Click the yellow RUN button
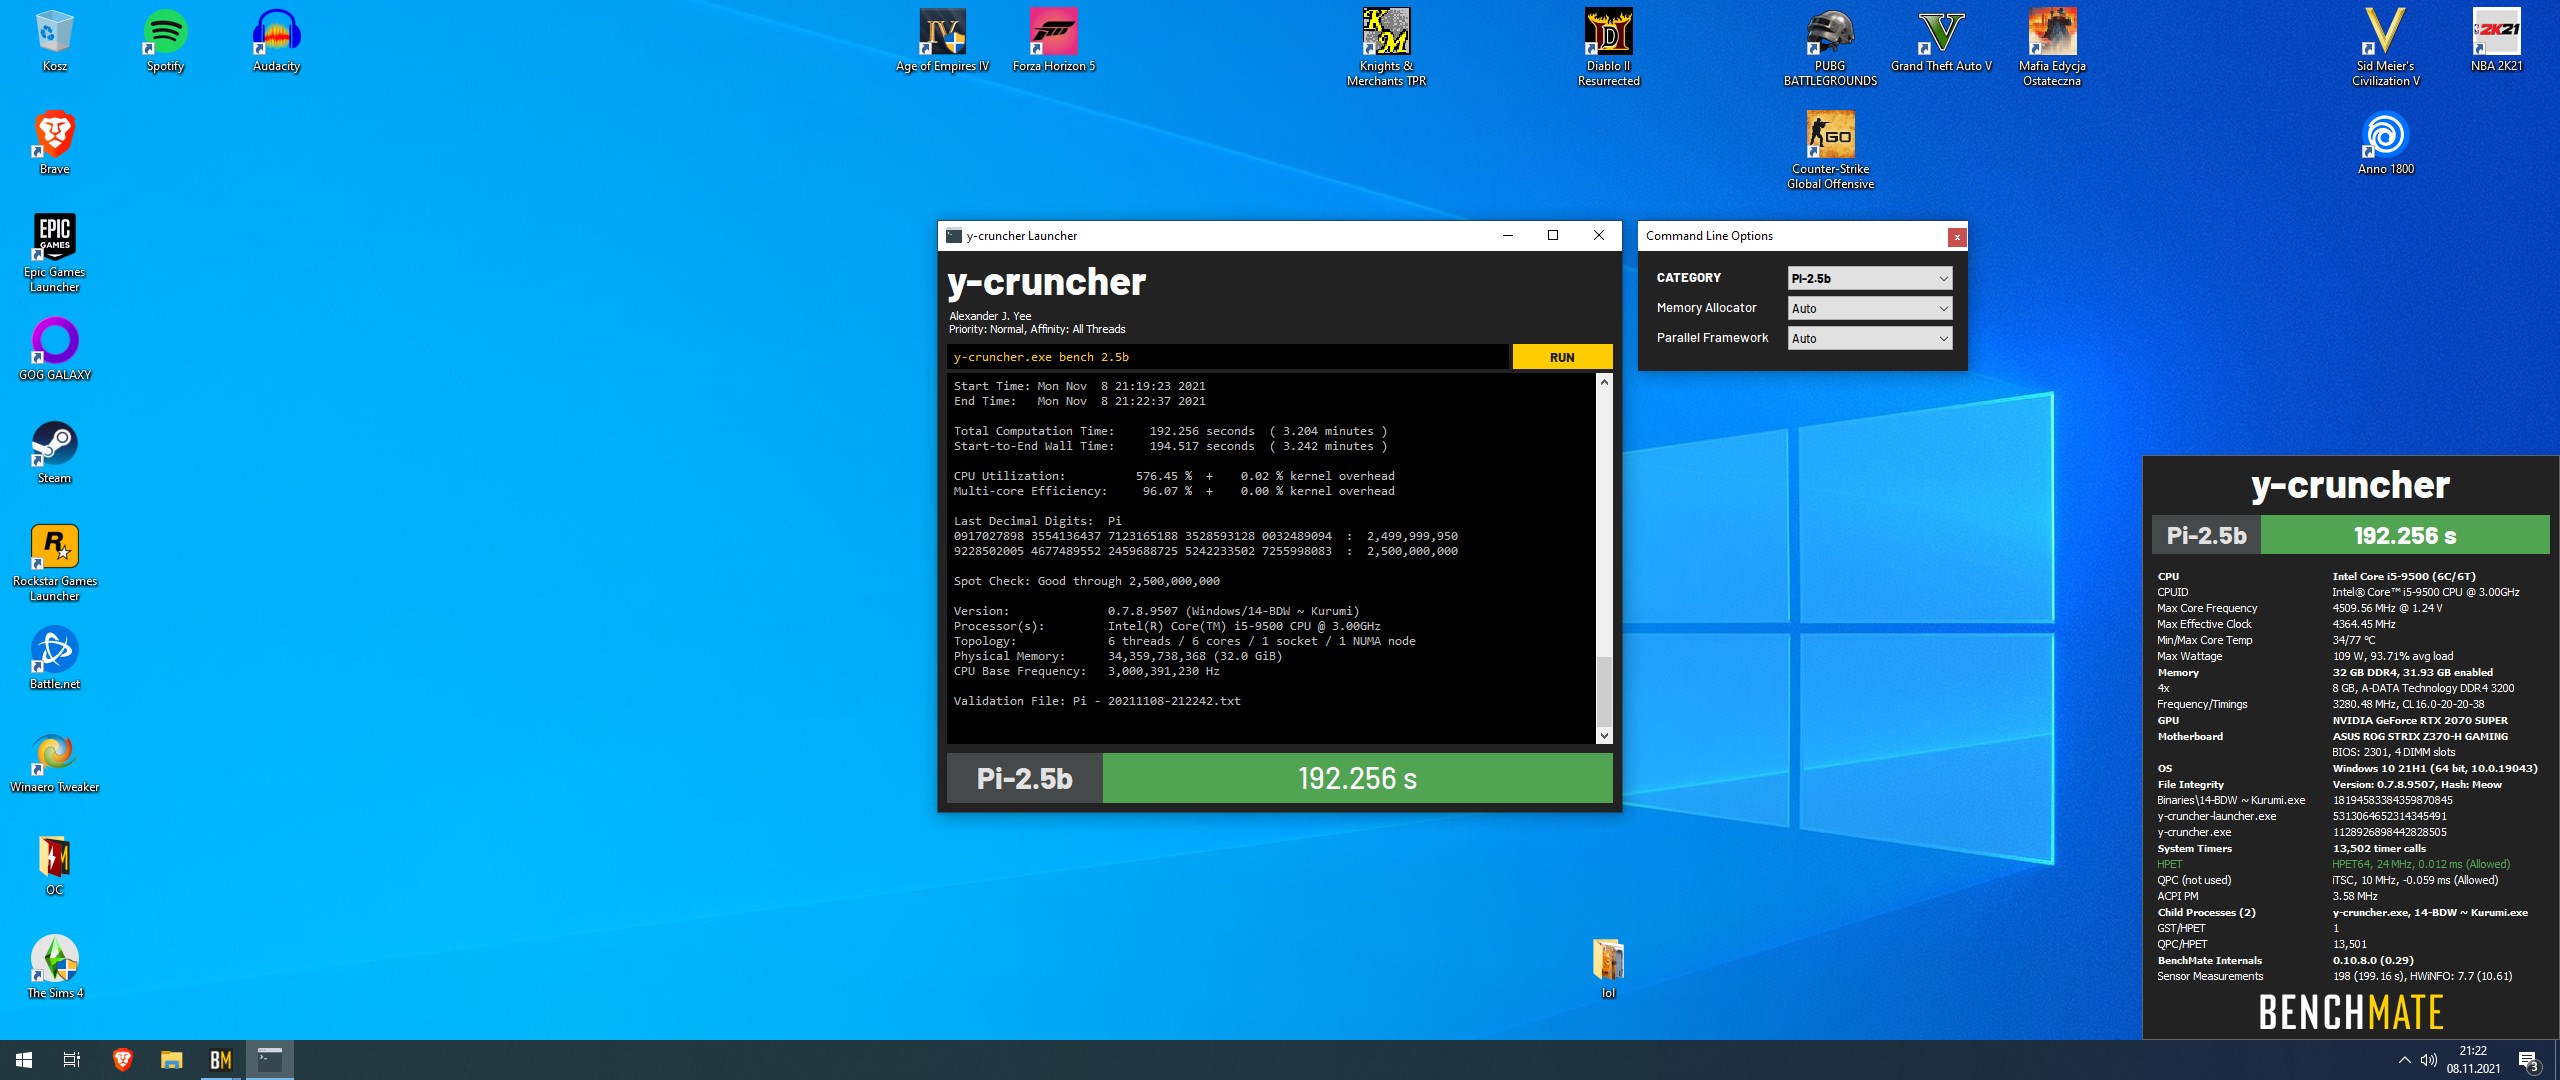The height and width of the screenshot is (1080, 2560). point(1562,357)
